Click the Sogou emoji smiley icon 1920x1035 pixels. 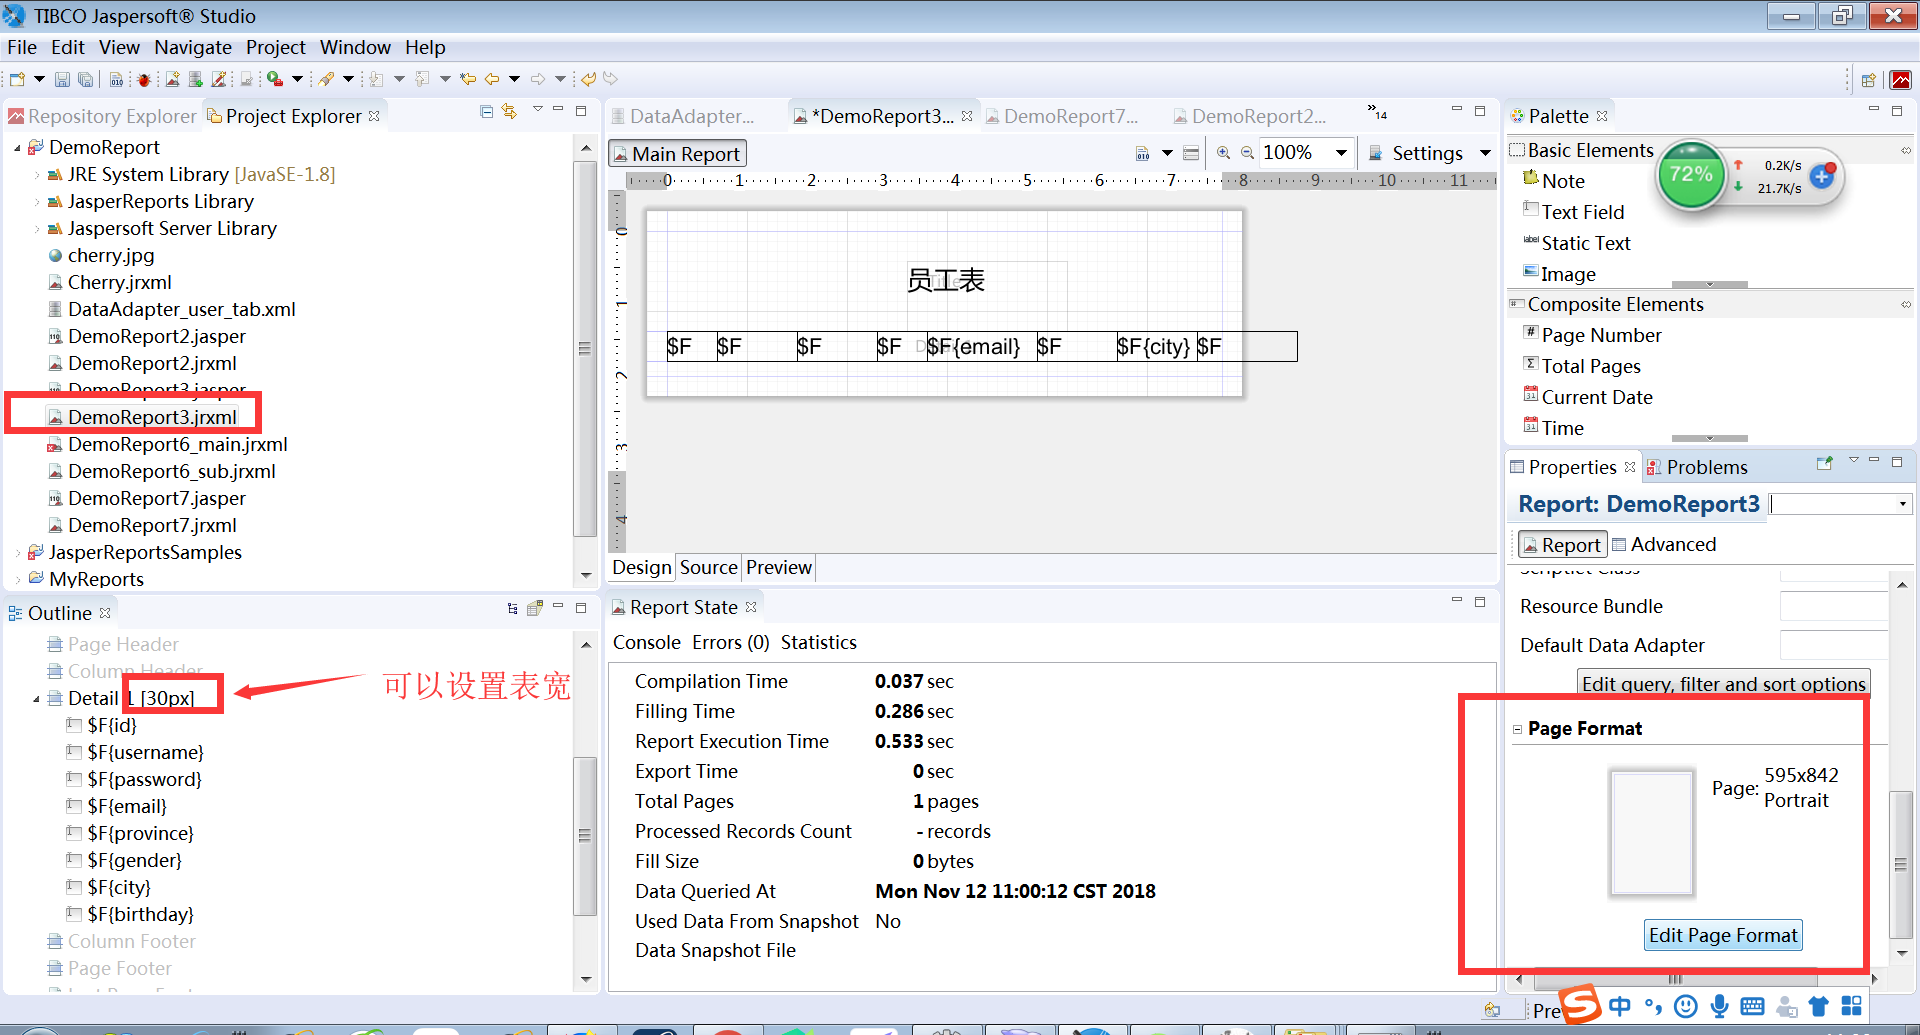click(1686, 1006)
